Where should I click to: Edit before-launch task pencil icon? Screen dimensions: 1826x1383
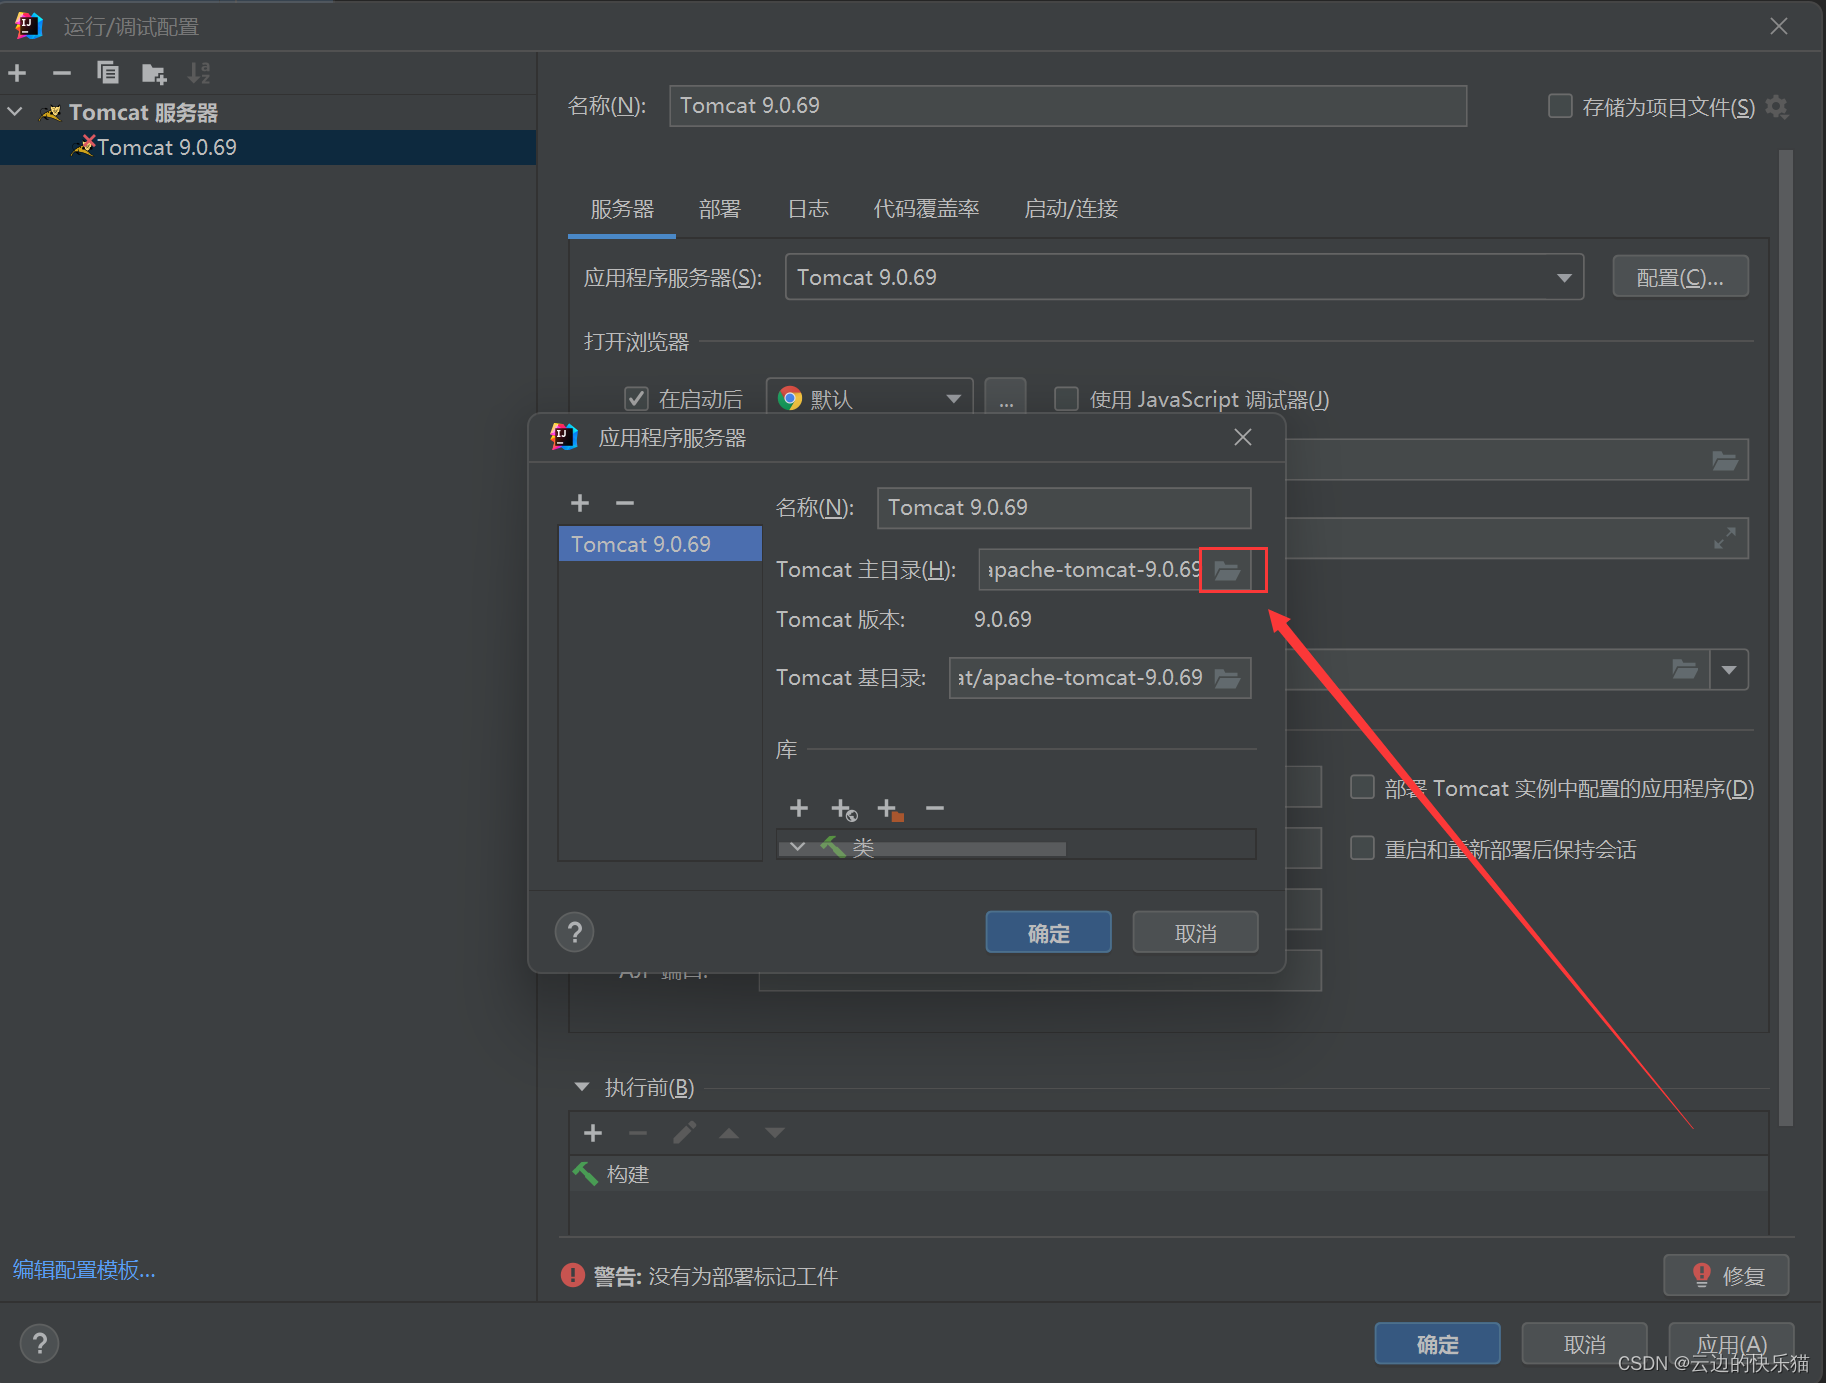[x=684, y=1133]
